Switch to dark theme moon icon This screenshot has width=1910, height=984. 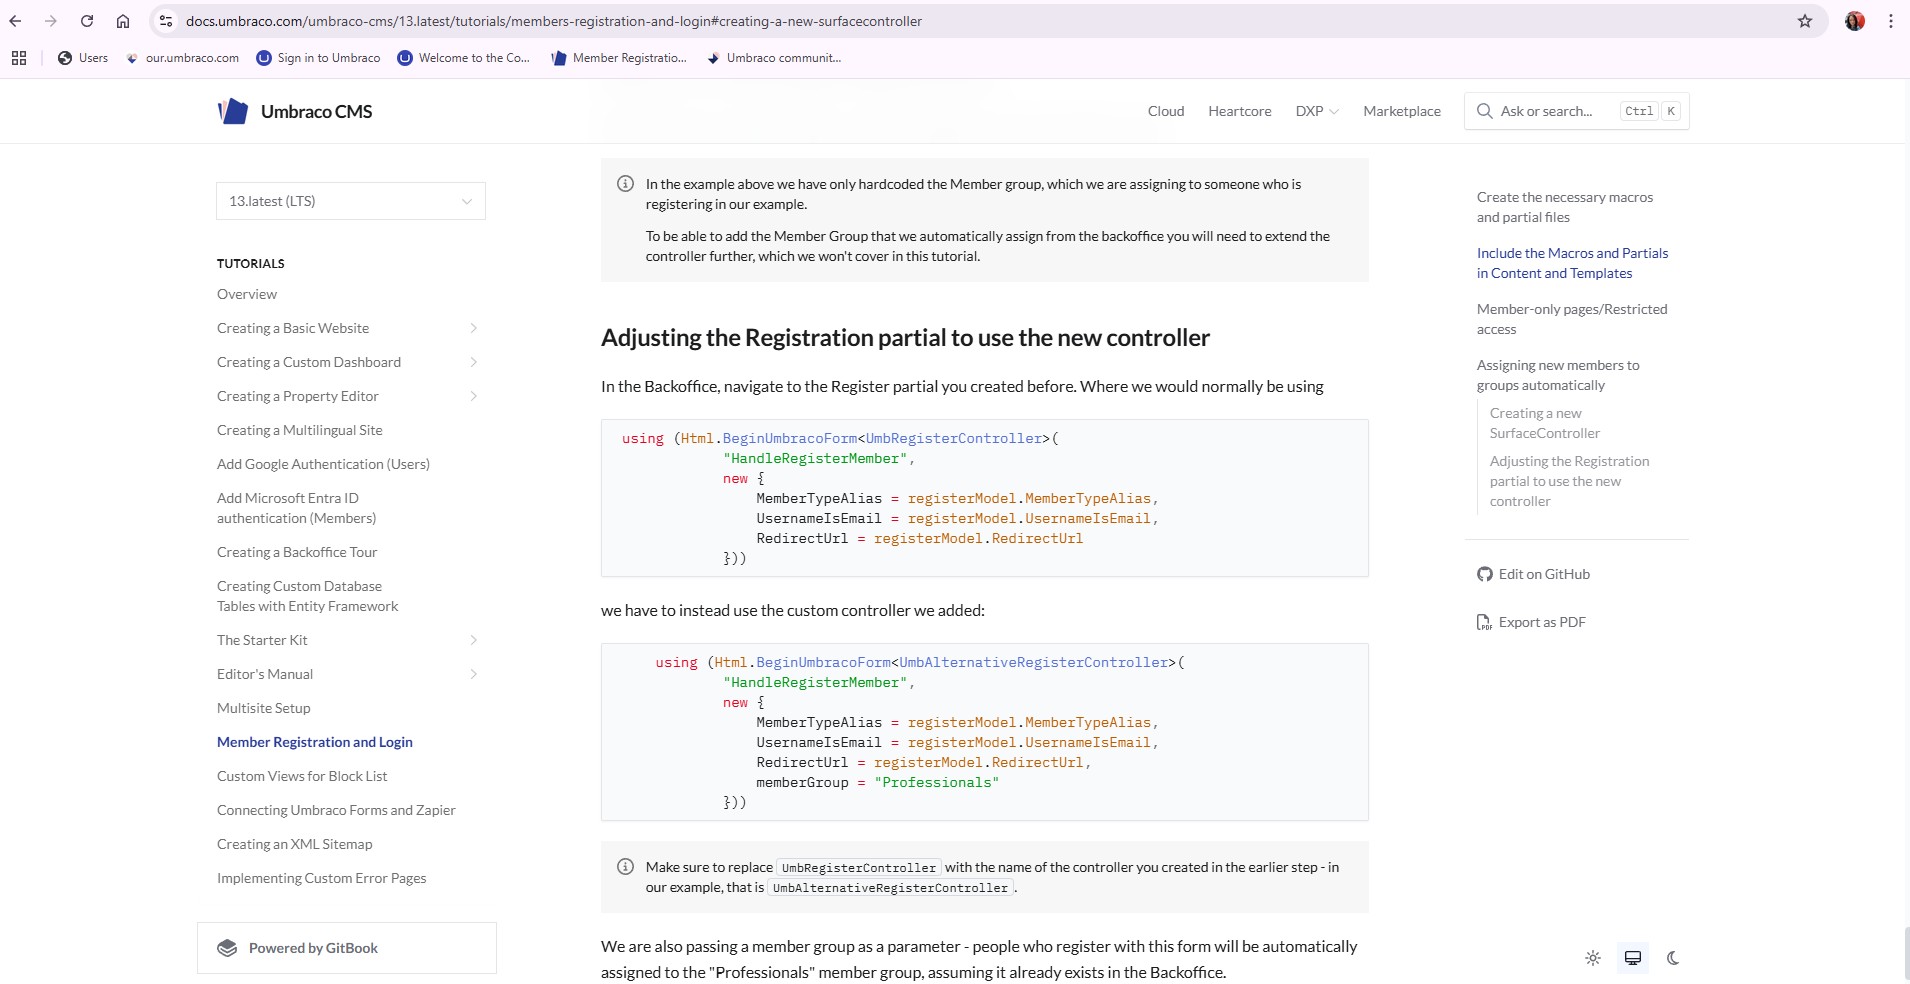pos(1673,958)
